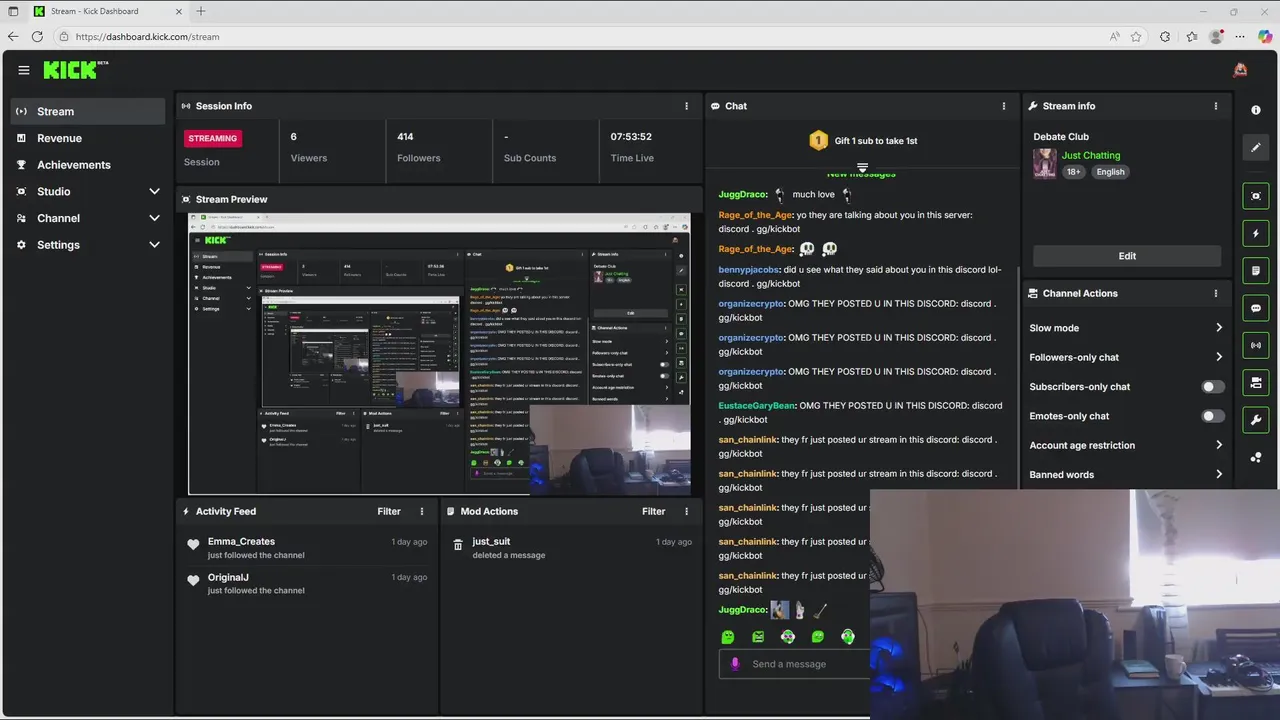Insert the green clown-face emote

(788, 637)
